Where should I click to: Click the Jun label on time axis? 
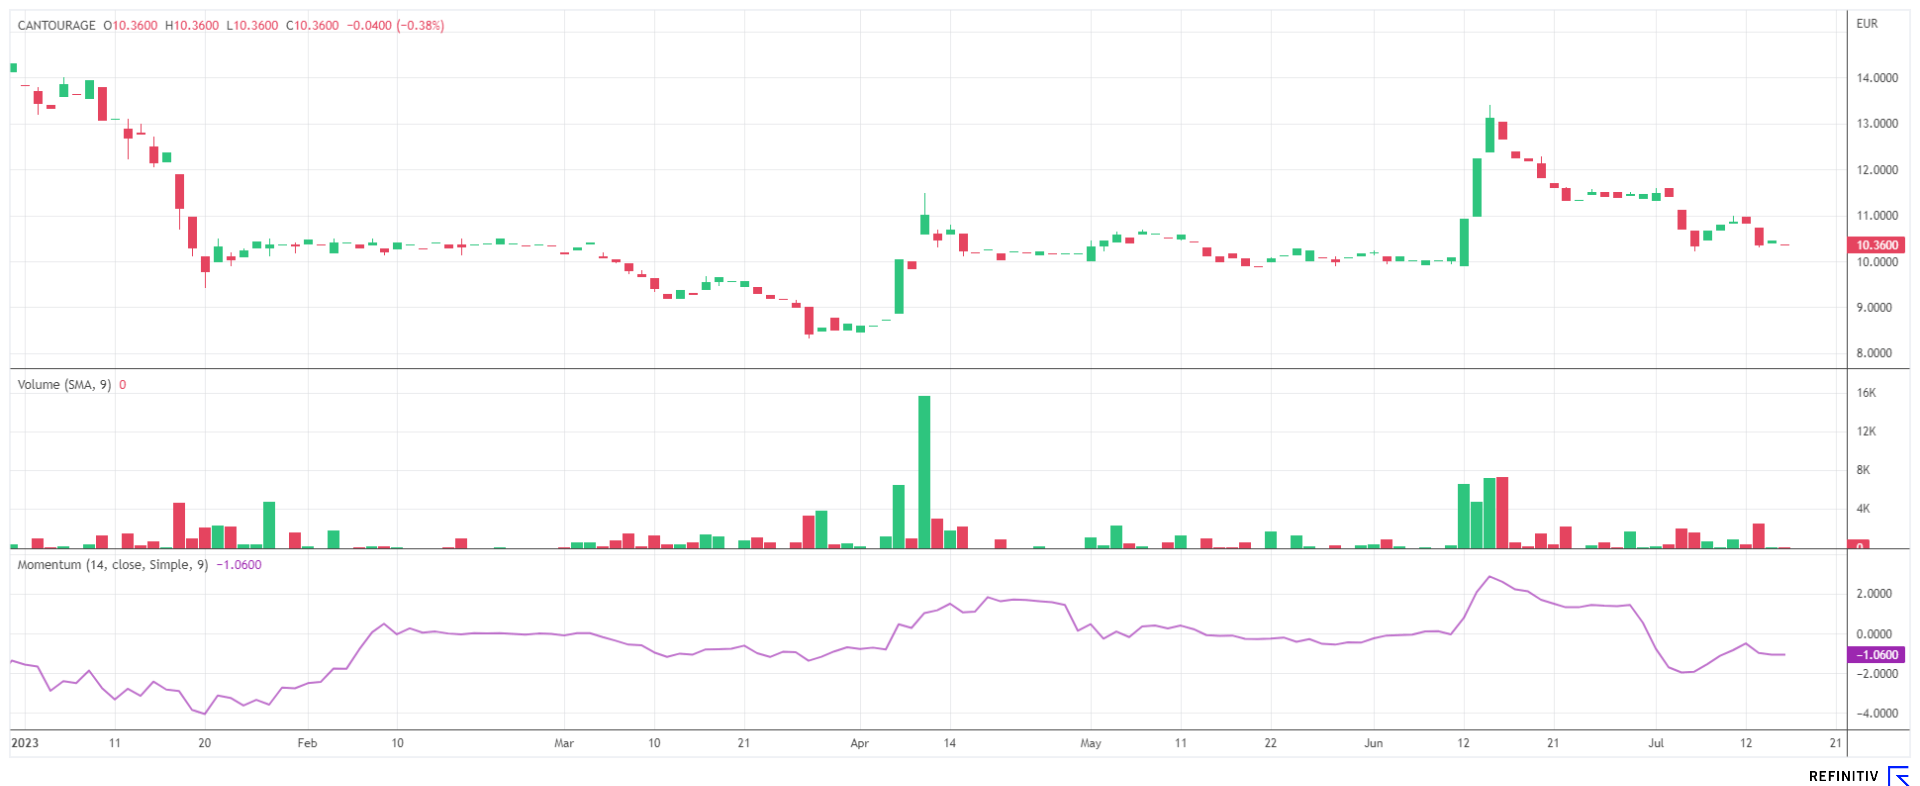point(1374,743)
